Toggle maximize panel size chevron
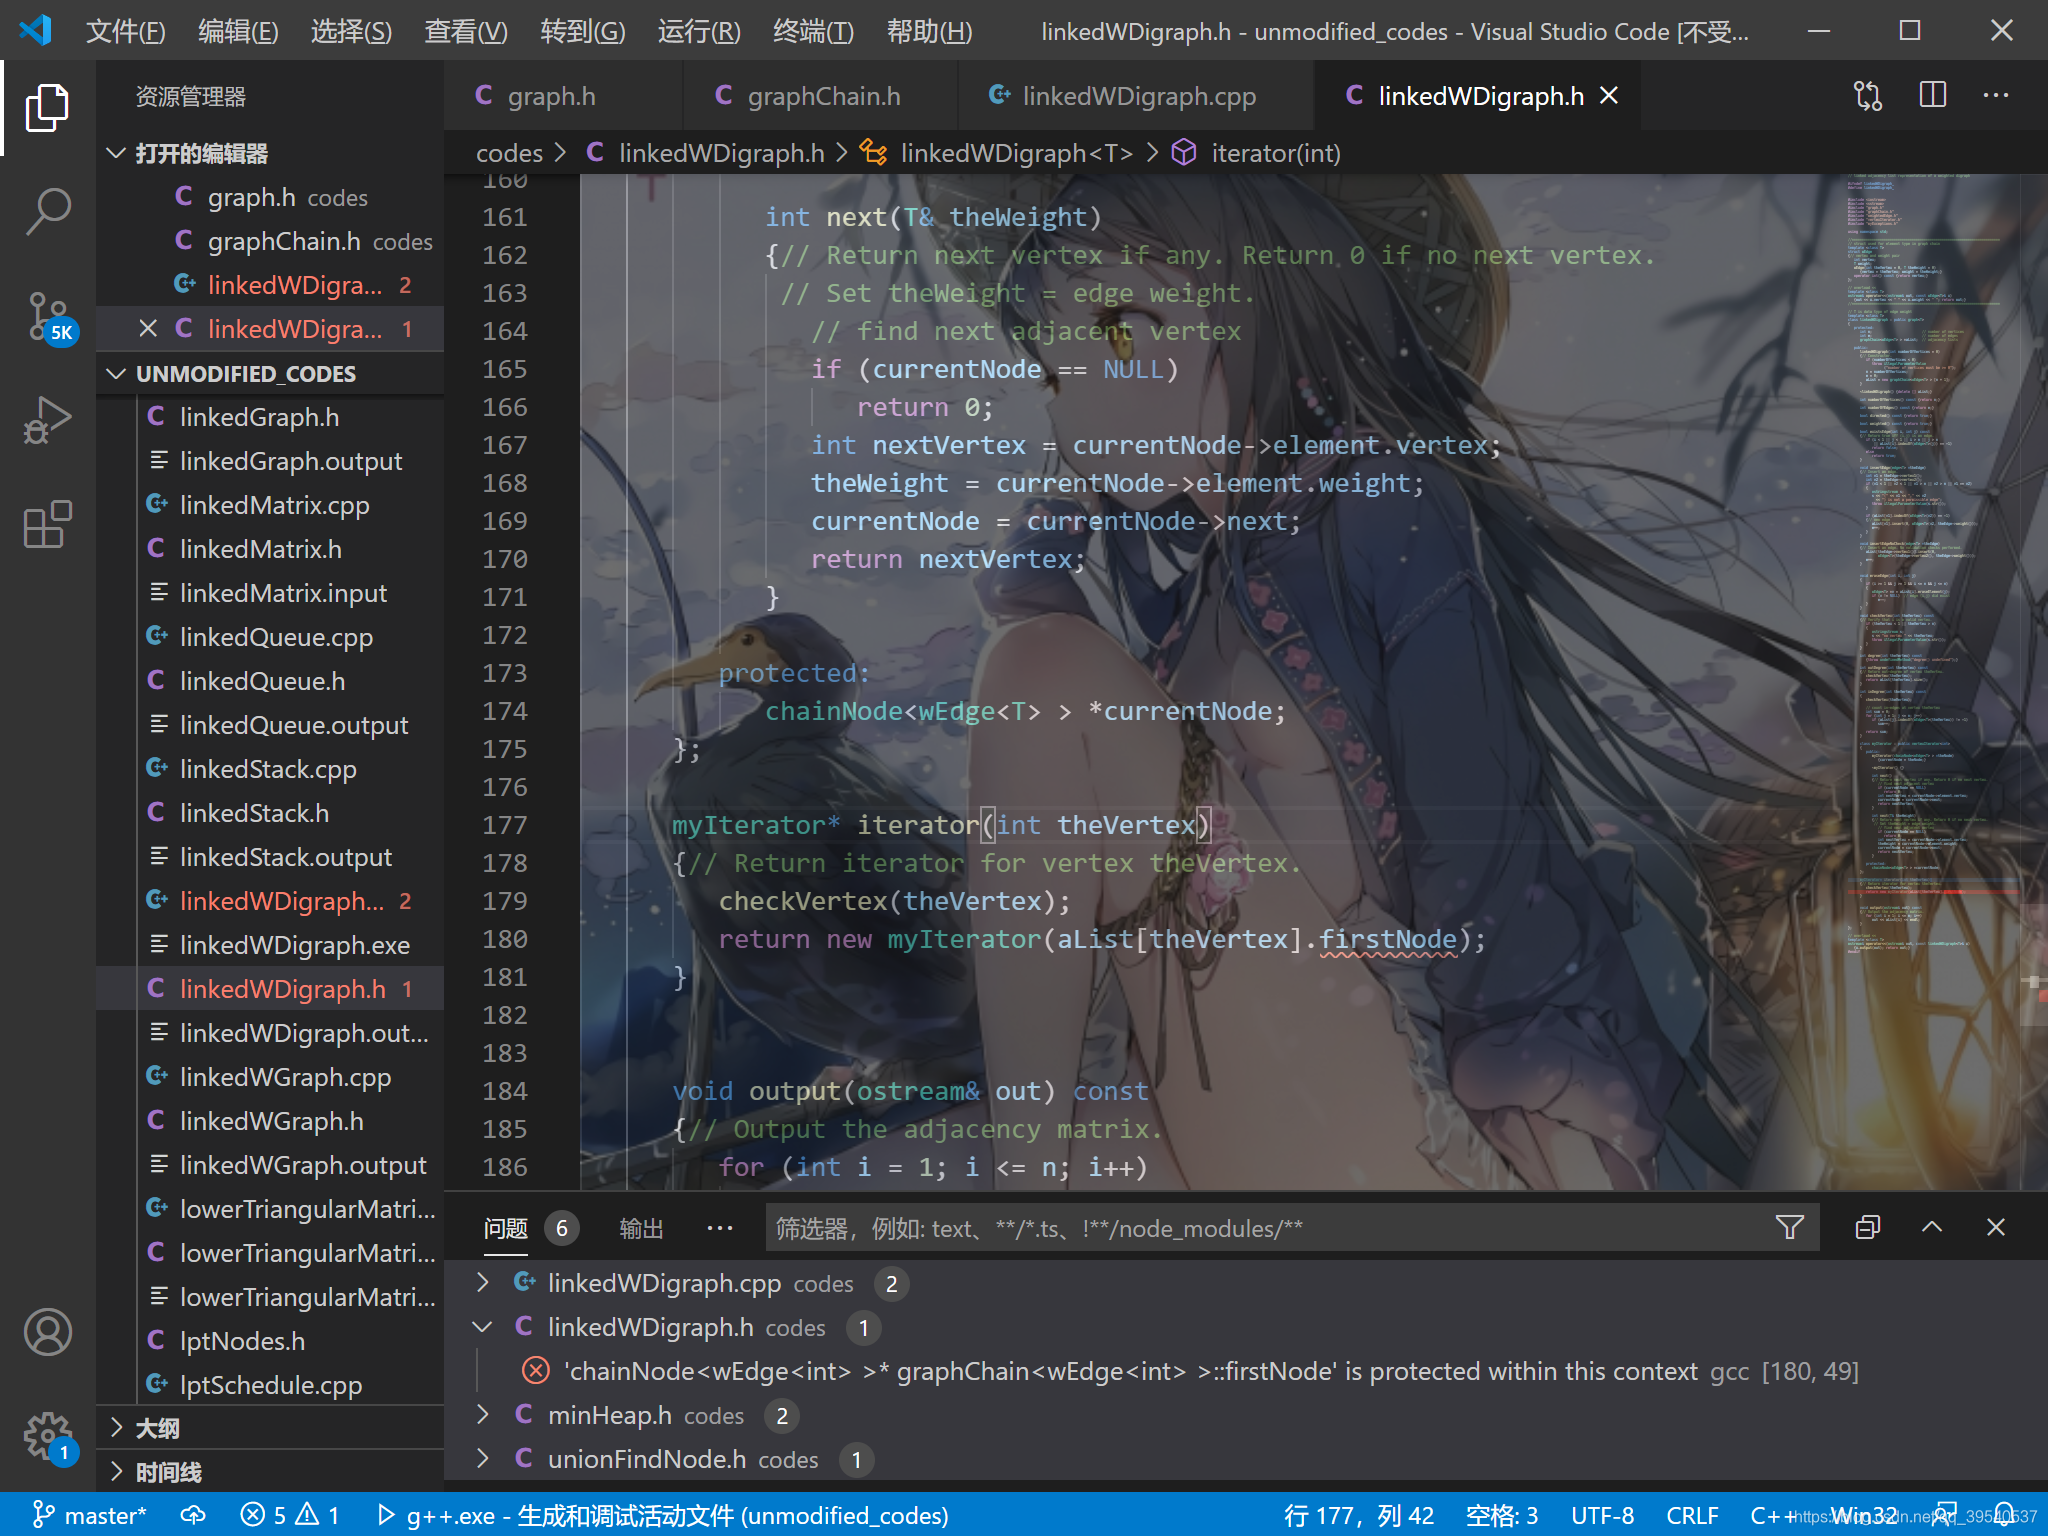The image size is (2048, 1536). click(x=1932, y=1228)
